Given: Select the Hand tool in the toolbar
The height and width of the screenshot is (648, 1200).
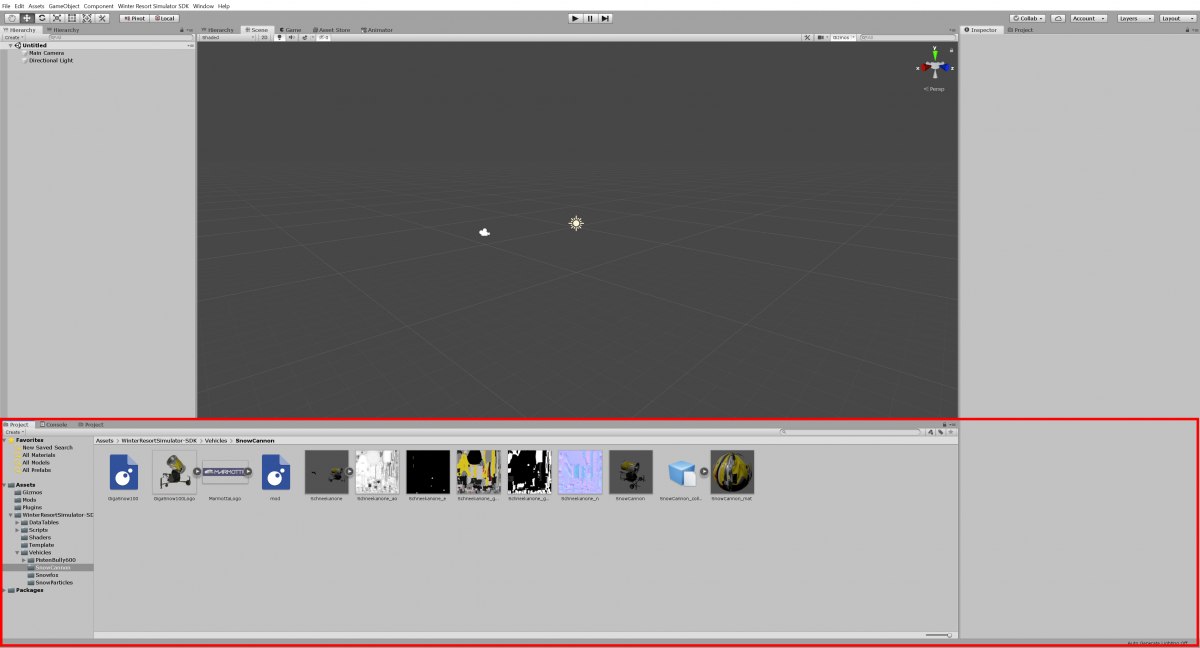Looking at the screenshot, I should (x=11, y=18).
